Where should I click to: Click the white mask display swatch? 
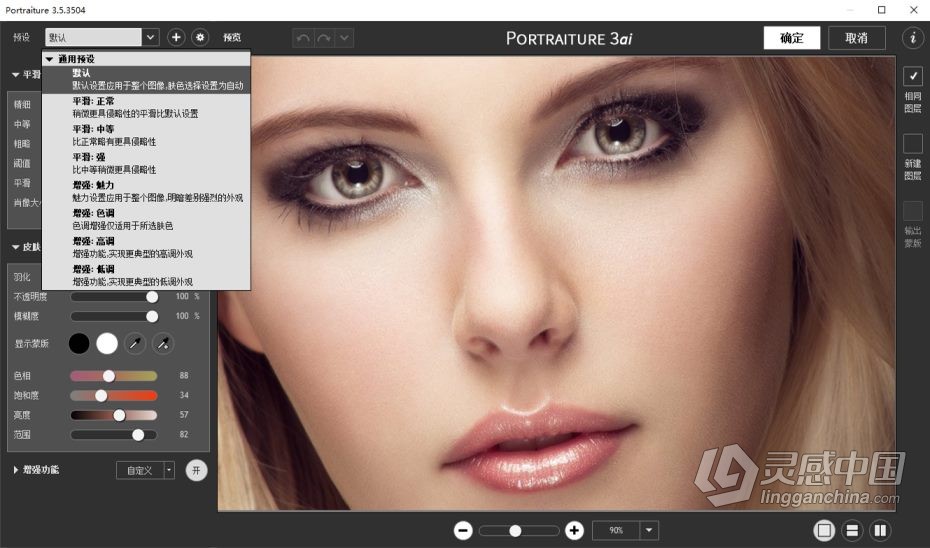coord(107,343)
